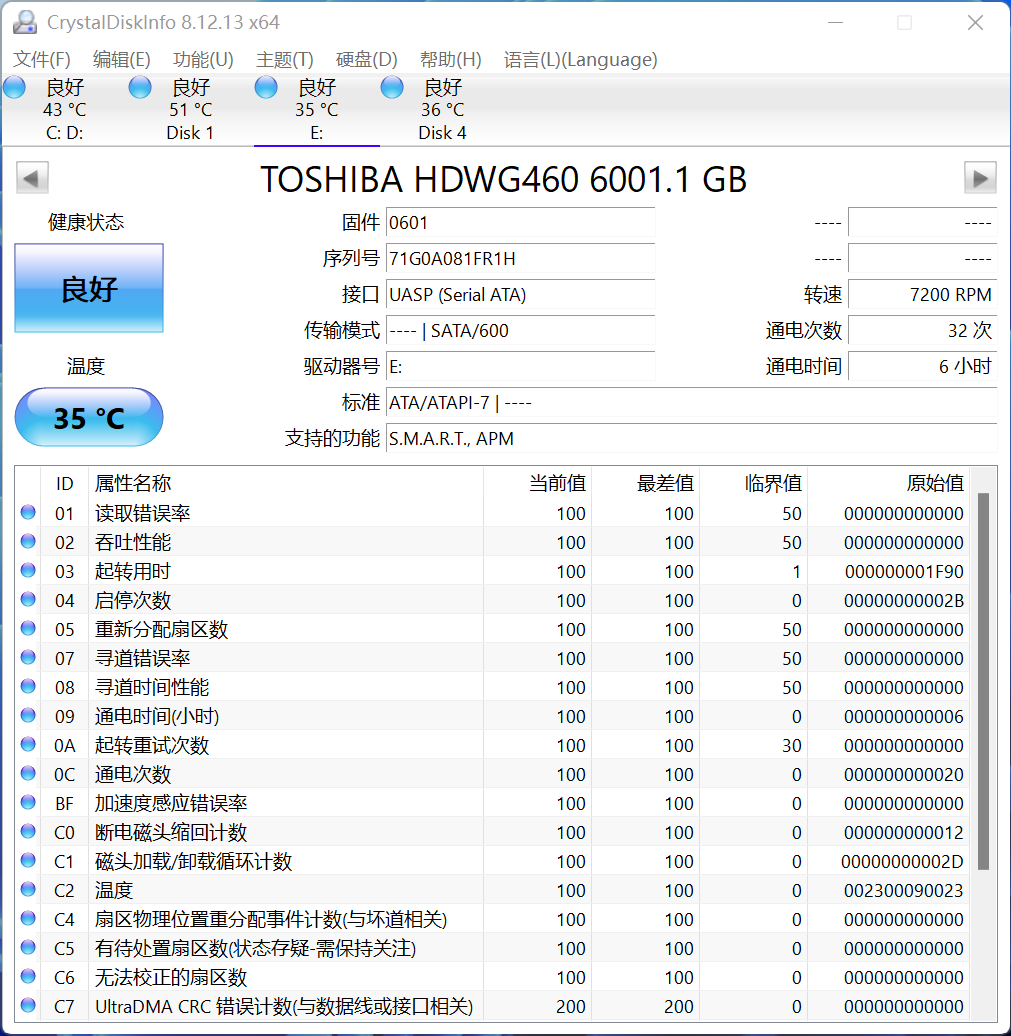Click the status orb for C: D: disk
The height and width of the screenshot is (1036, 1011).
point(15,87)
